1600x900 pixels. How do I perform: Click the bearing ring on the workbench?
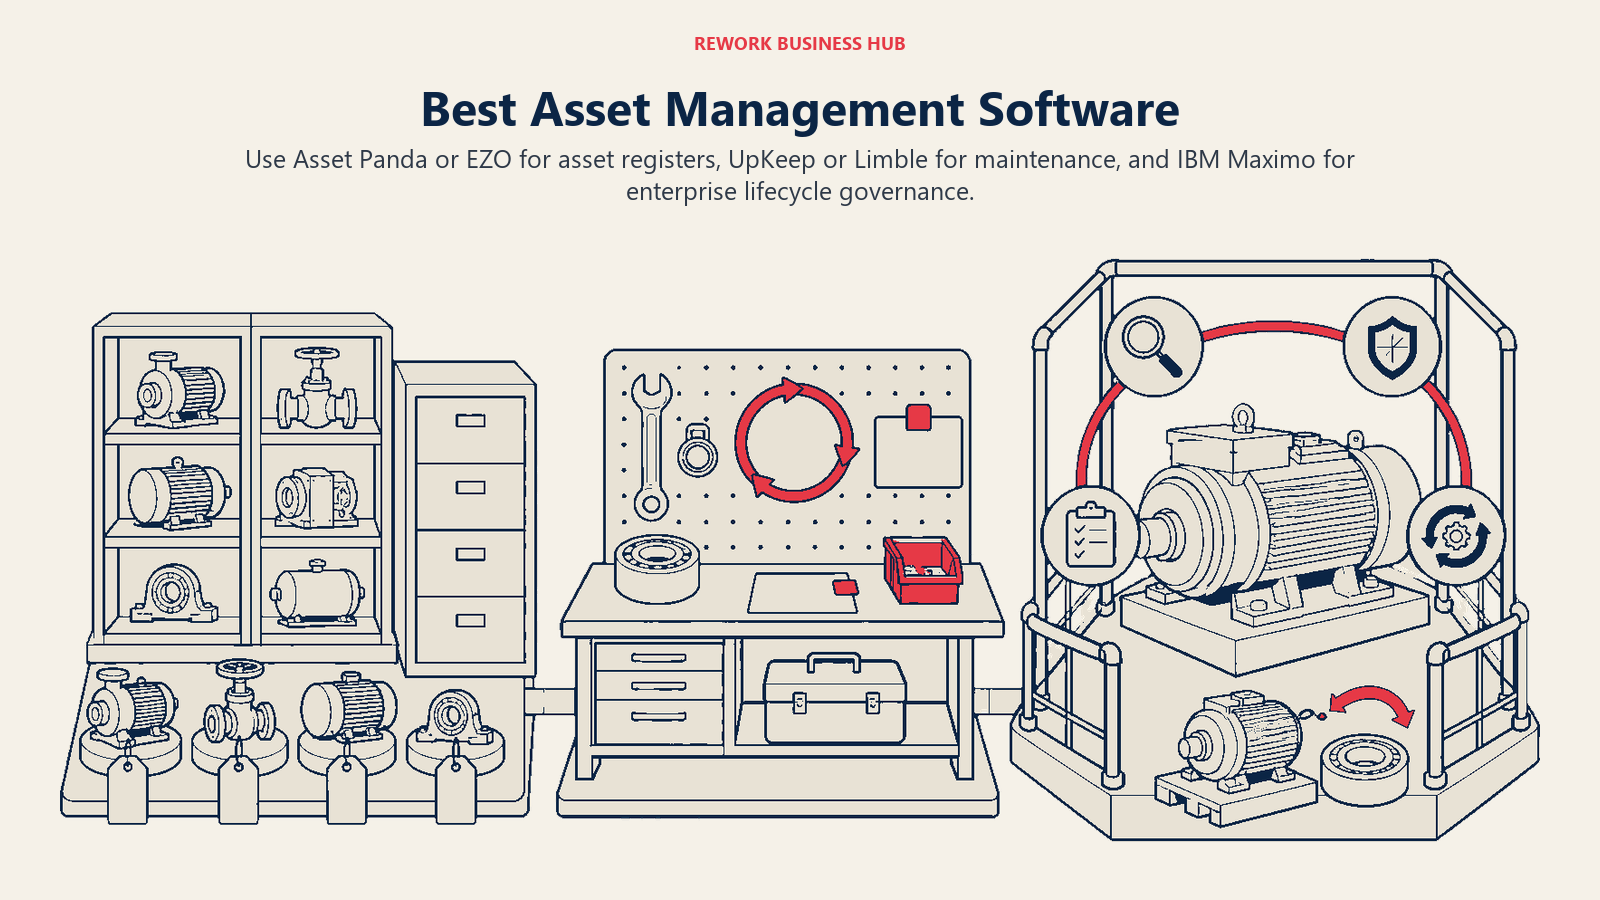[657, 568]
